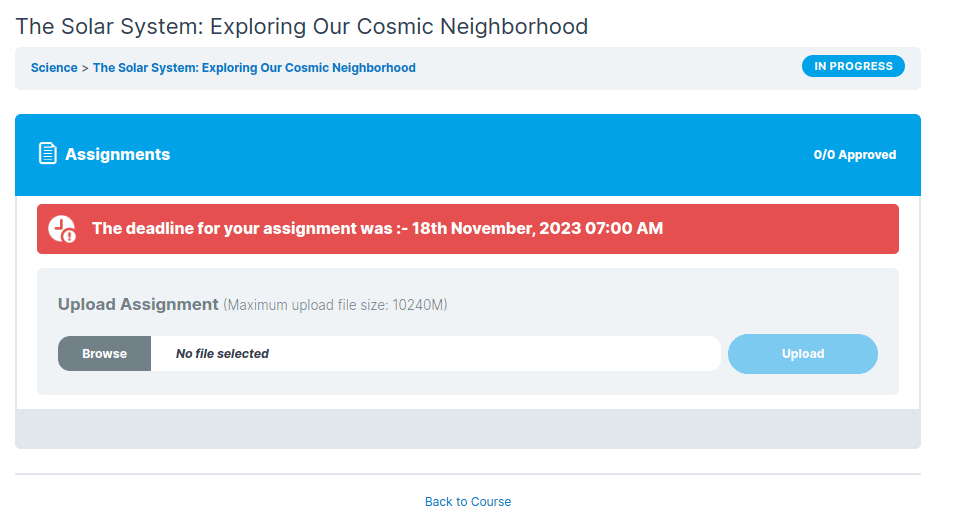Click the breadcrumb separator arrow

85,68
